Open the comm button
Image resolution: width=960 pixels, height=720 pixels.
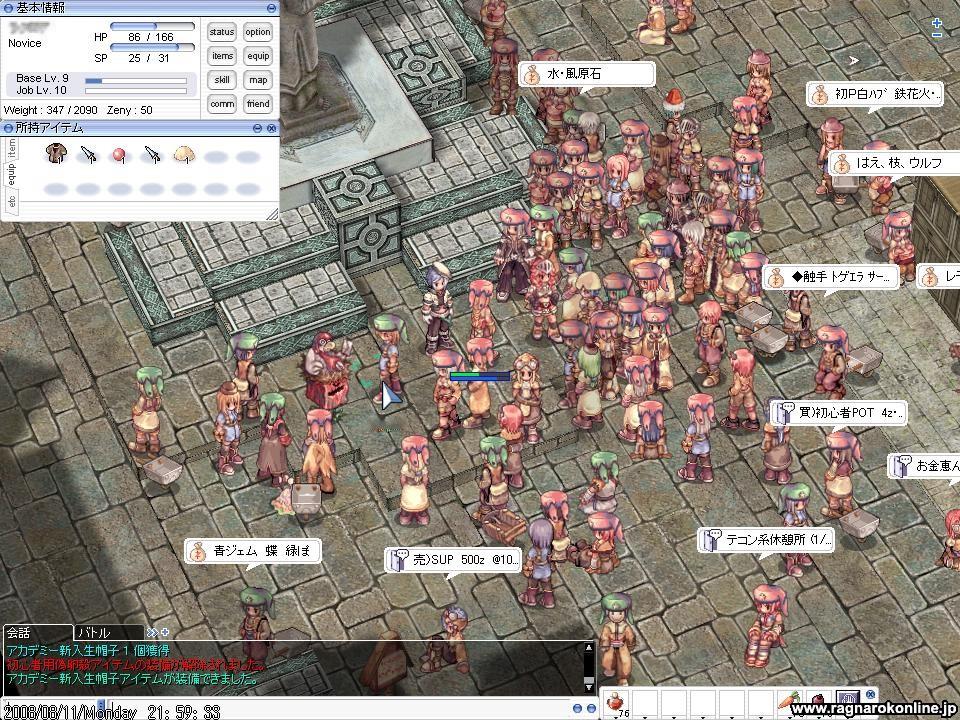[x=222, y=104]
